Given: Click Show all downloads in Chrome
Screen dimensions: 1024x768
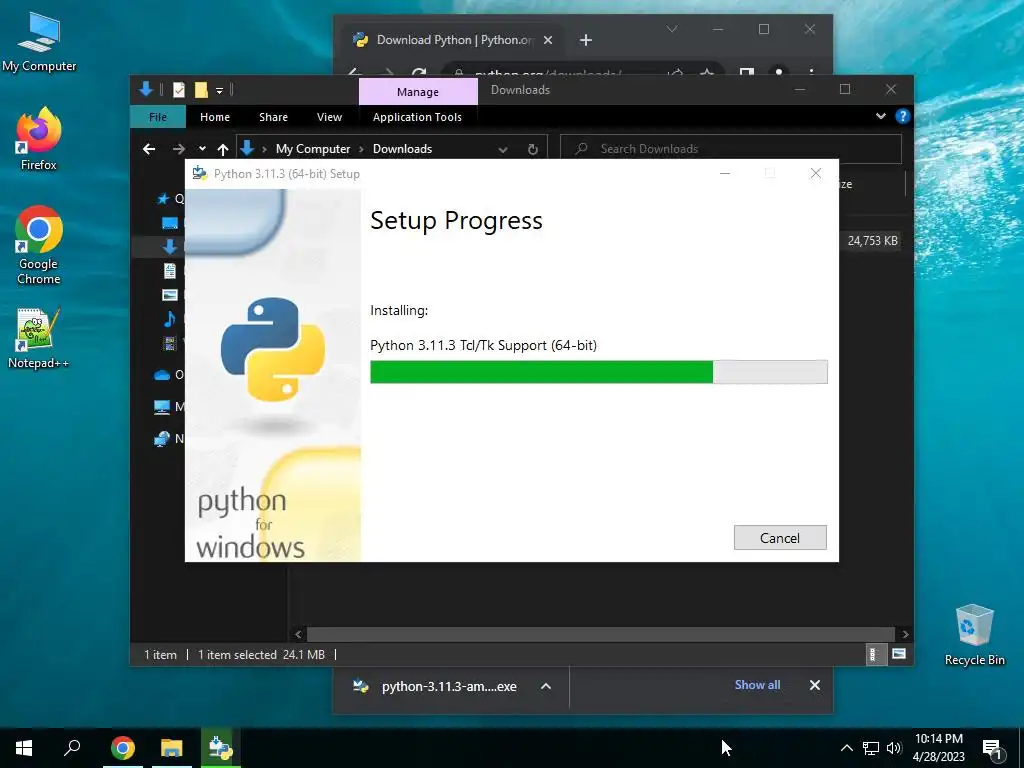Looking at the screenshot, I should [x=757, y=684].
